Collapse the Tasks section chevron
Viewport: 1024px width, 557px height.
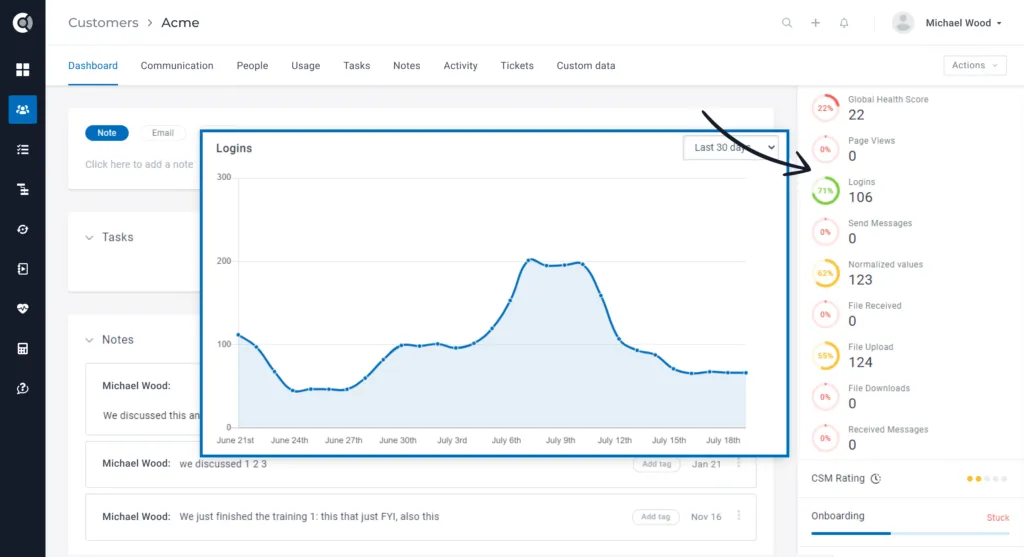[89, 238]
